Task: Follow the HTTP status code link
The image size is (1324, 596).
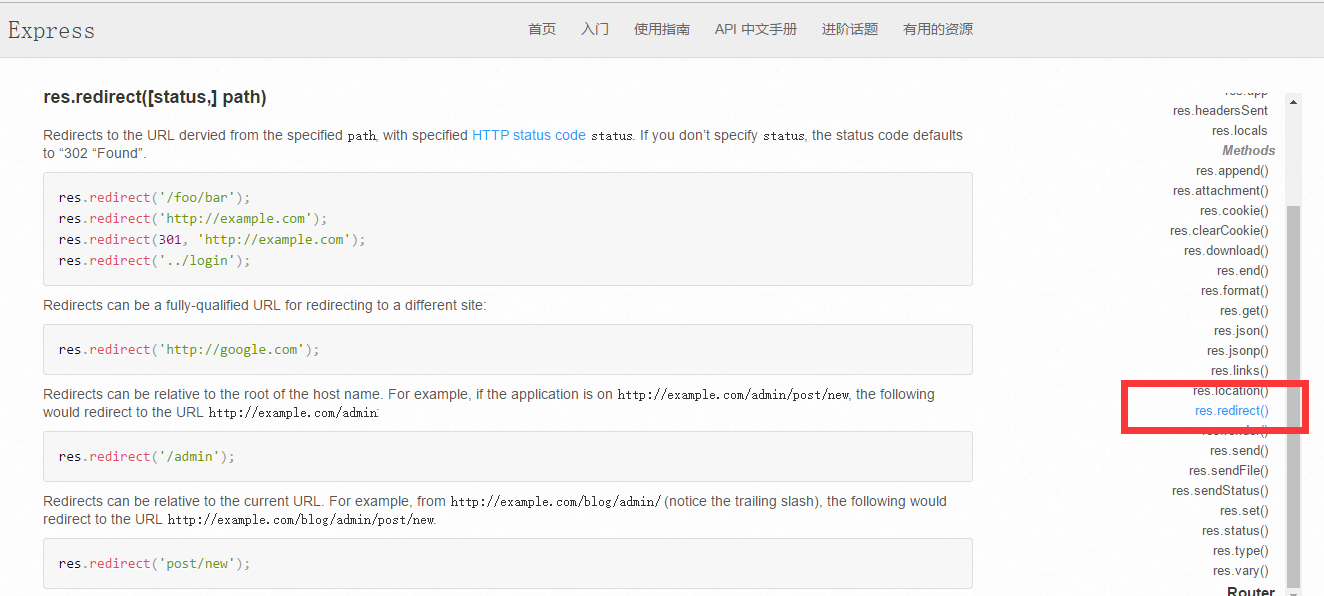Action: [x=529, y=135]
